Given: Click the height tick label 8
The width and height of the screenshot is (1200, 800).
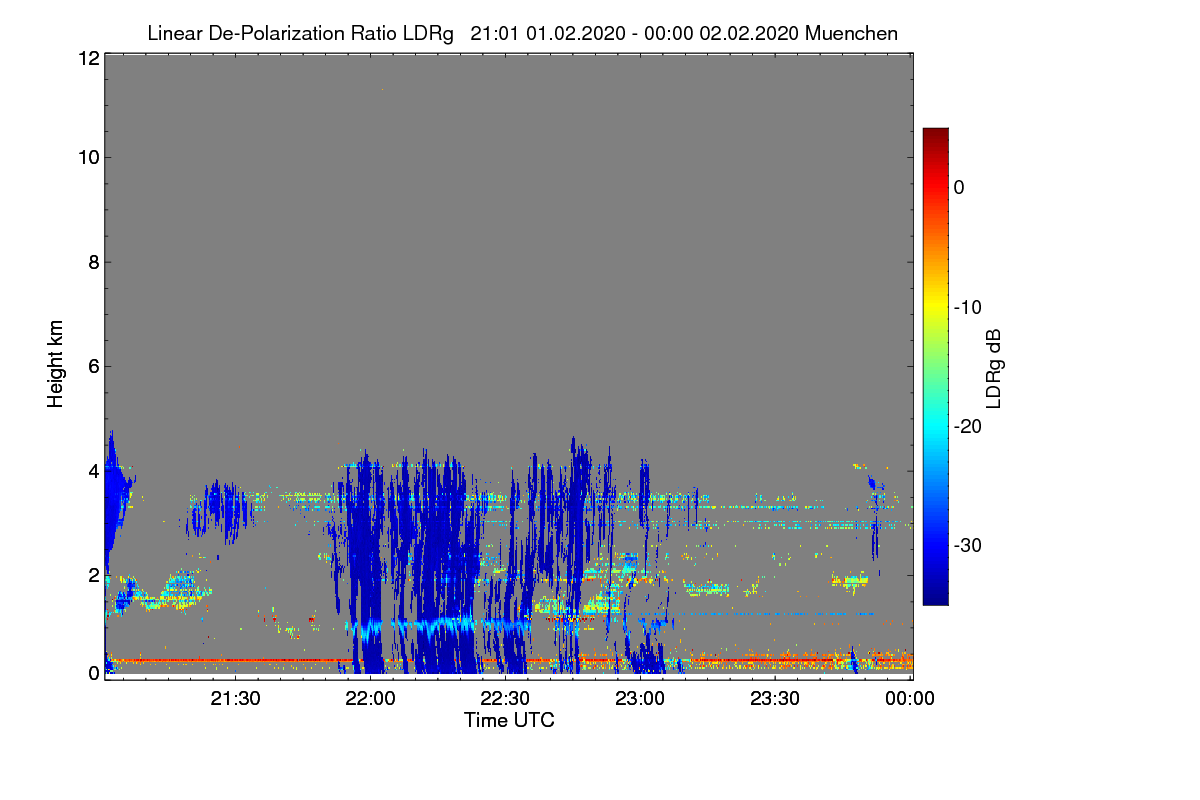Looking at the screenshot, I should (93, 262).
